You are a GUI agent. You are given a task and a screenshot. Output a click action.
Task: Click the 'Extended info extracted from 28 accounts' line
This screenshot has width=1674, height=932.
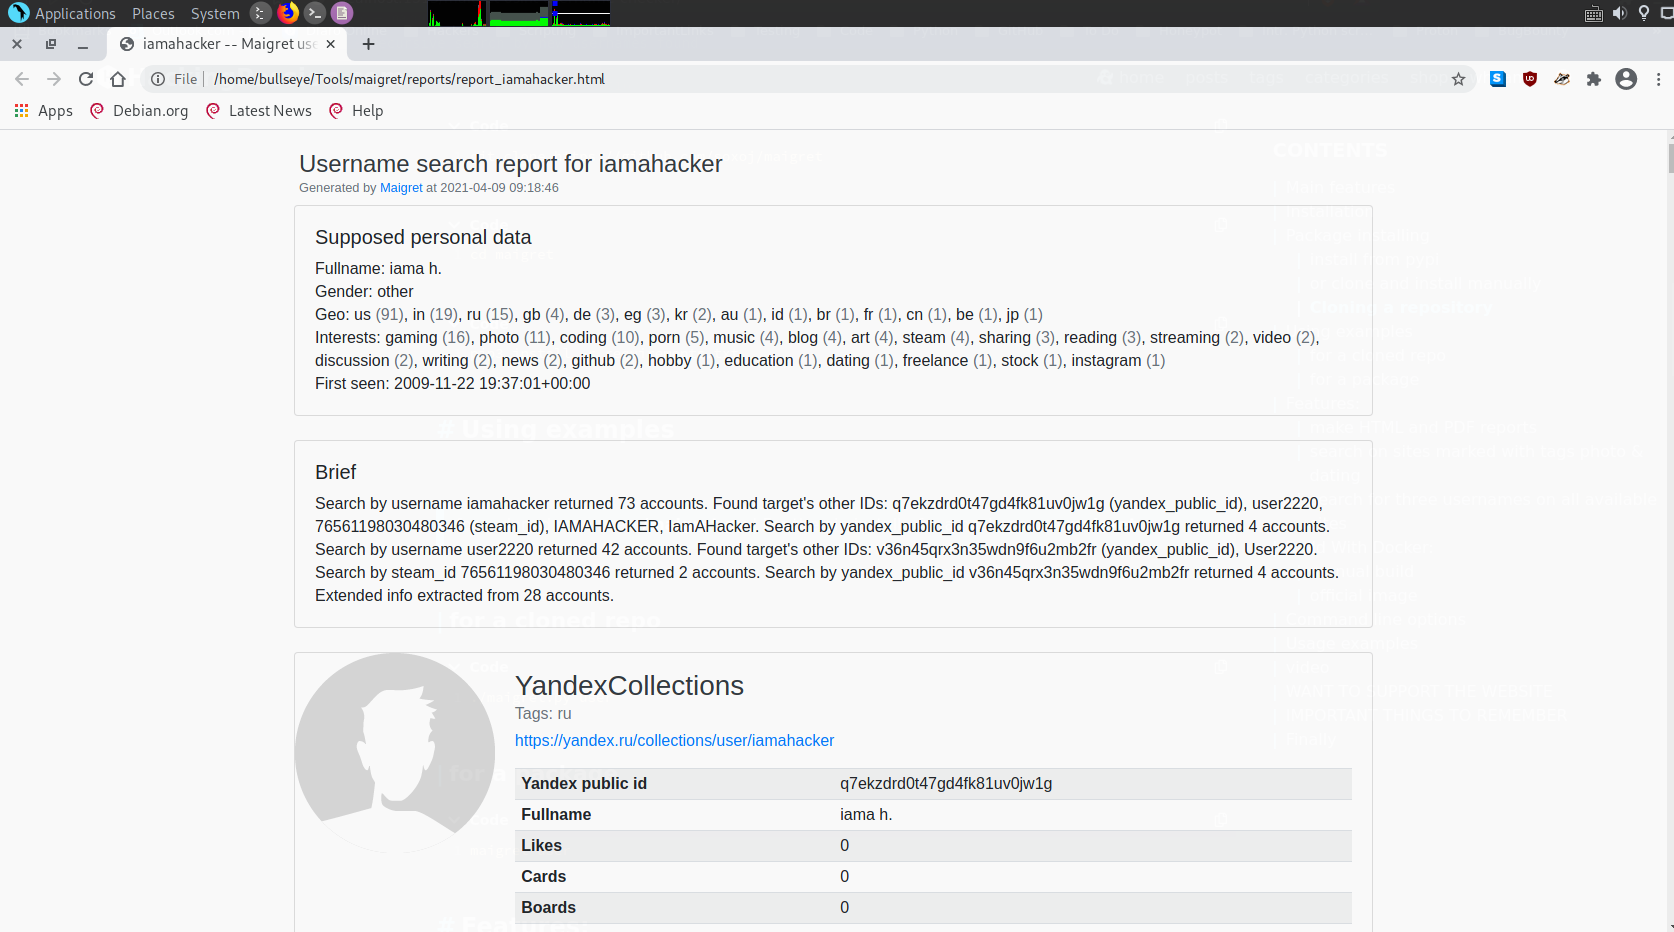(464, 595)
